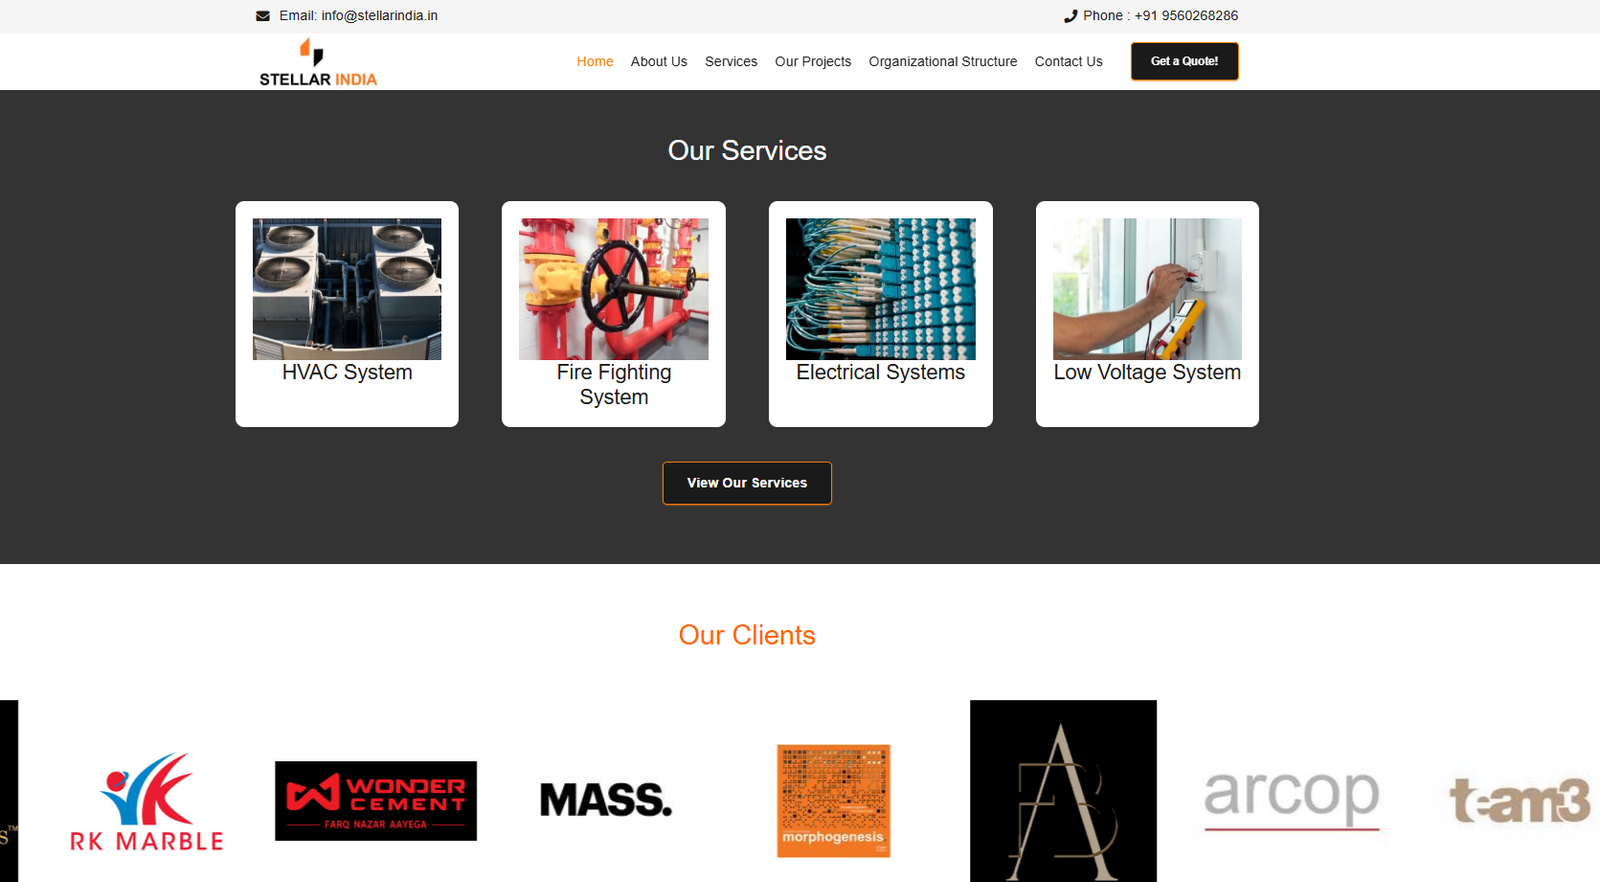Open Organizational Structure page
The height and width of the screenshot is (882, 1600).
[943, 62]
